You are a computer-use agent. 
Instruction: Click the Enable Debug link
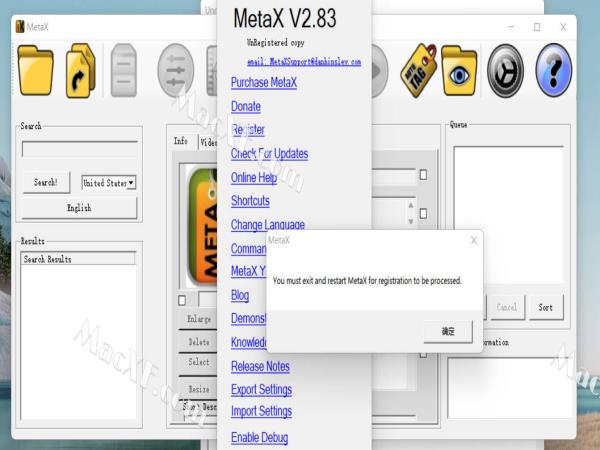click(x=259, y=437)
